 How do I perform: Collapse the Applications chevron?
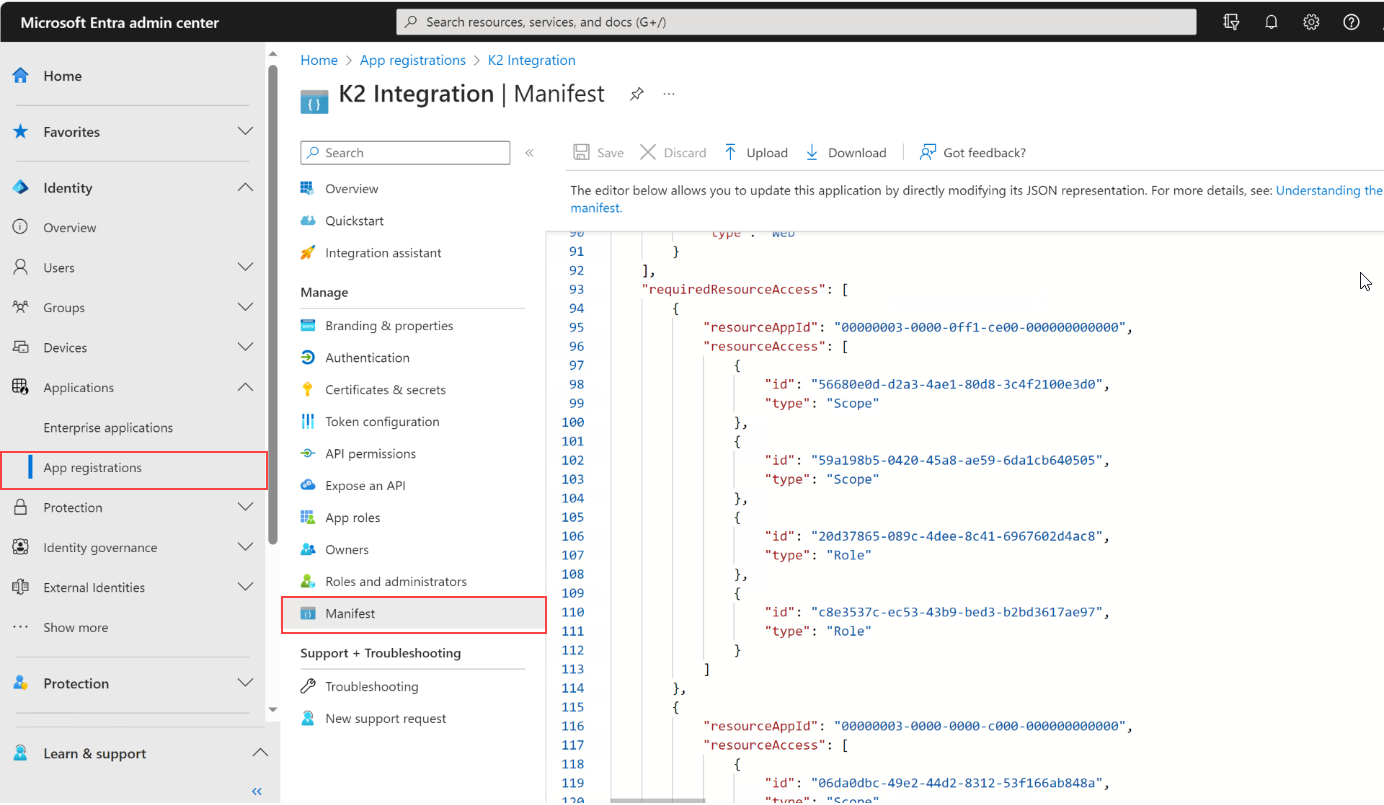tap(245, 388)
